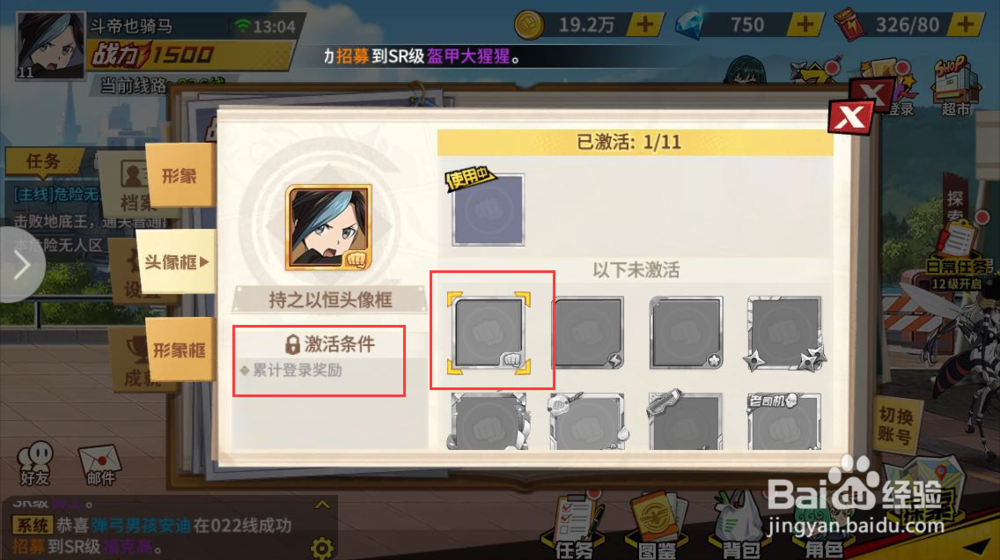
Task: Add gold coins with plus button
Action: pyautogui.click(x=645, y=26)
